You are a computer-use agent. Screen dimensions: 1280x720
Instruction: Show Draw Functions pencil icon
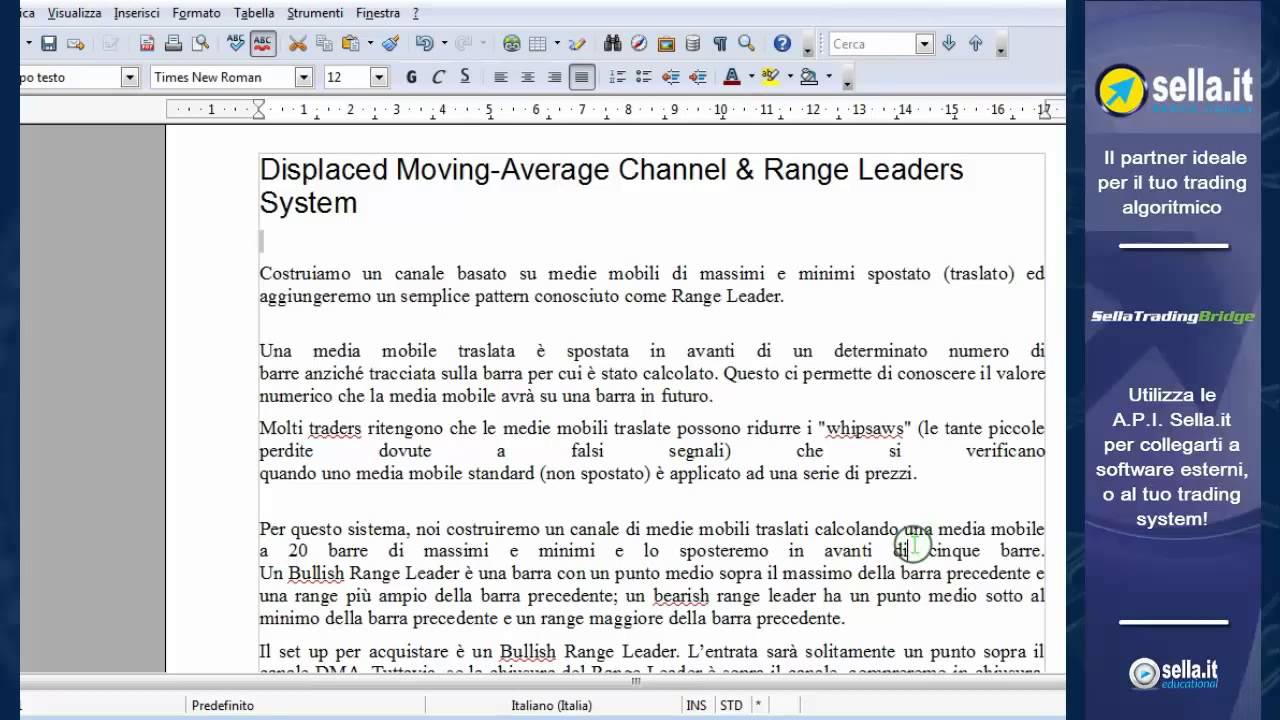577,43
